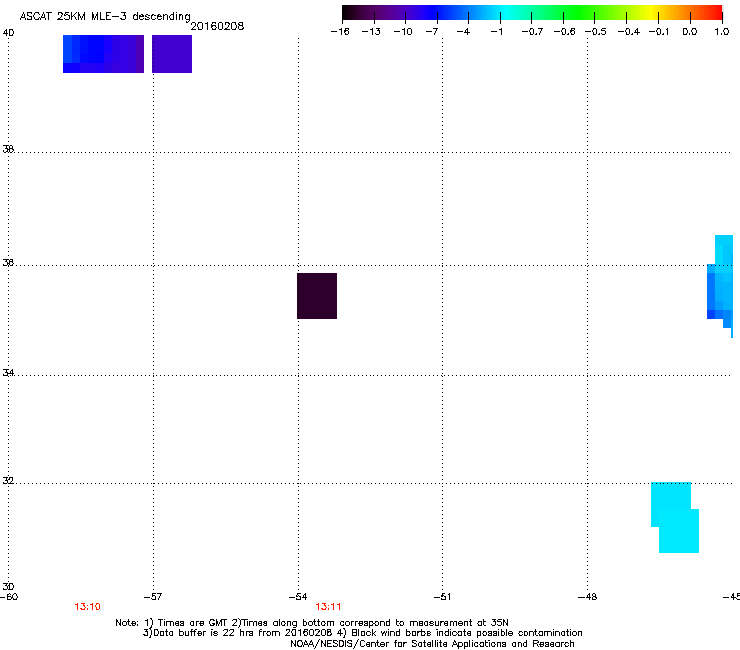Click the red time stamp 13:10

pyautogui.click(x=87, y=607)
